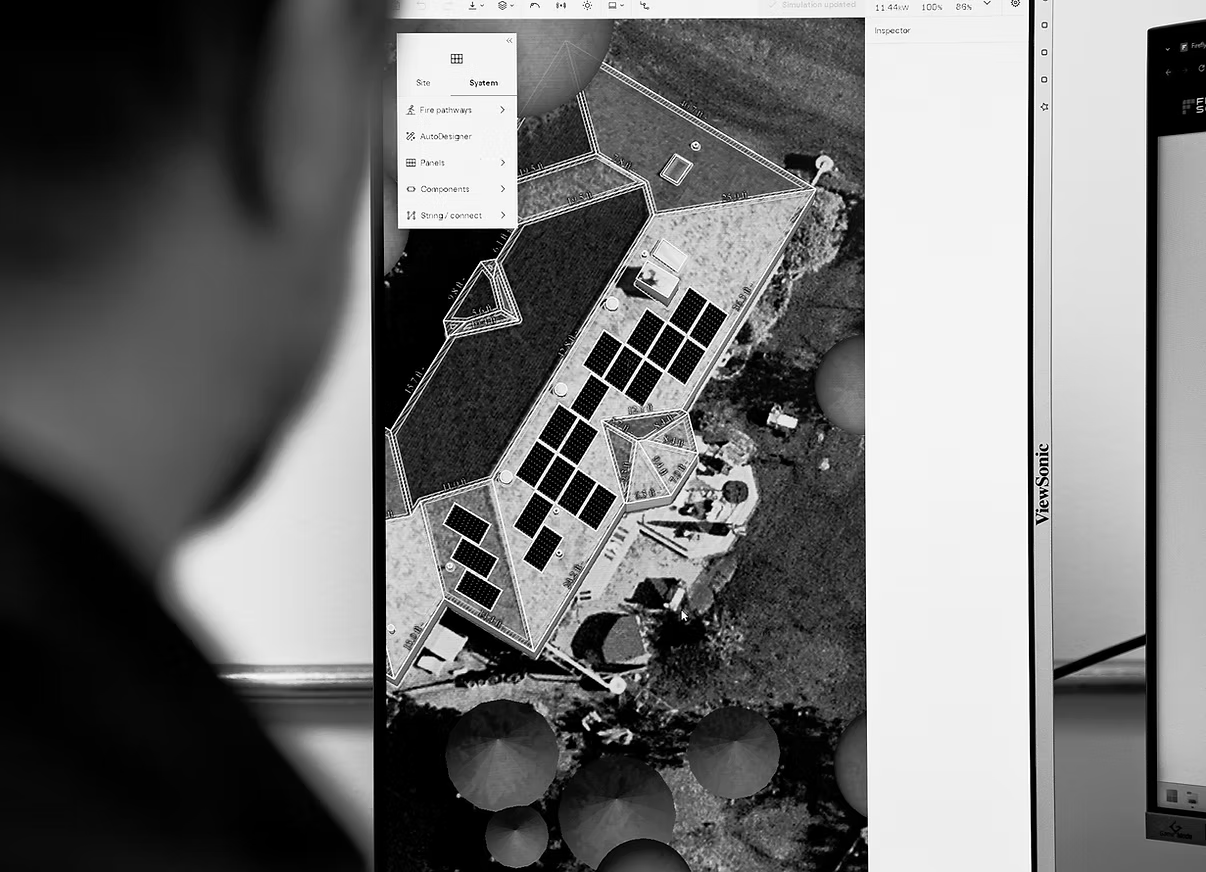Open String / connect submenu
Image resolution: width=1206 pixels, height=872 pixels.
click(456, 215)
